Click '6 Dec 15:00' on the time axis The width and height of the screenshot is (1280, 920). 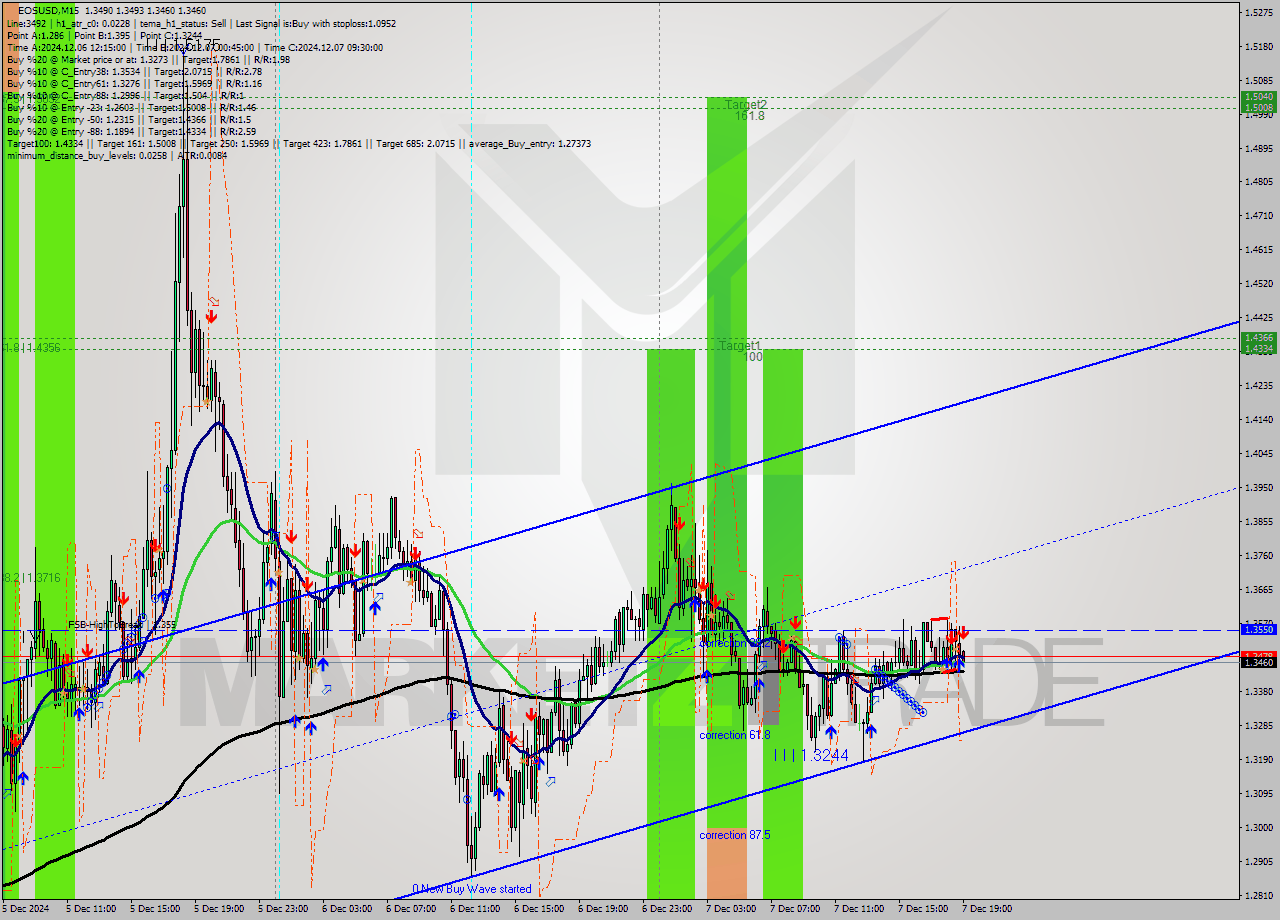[x=539, y=909]
